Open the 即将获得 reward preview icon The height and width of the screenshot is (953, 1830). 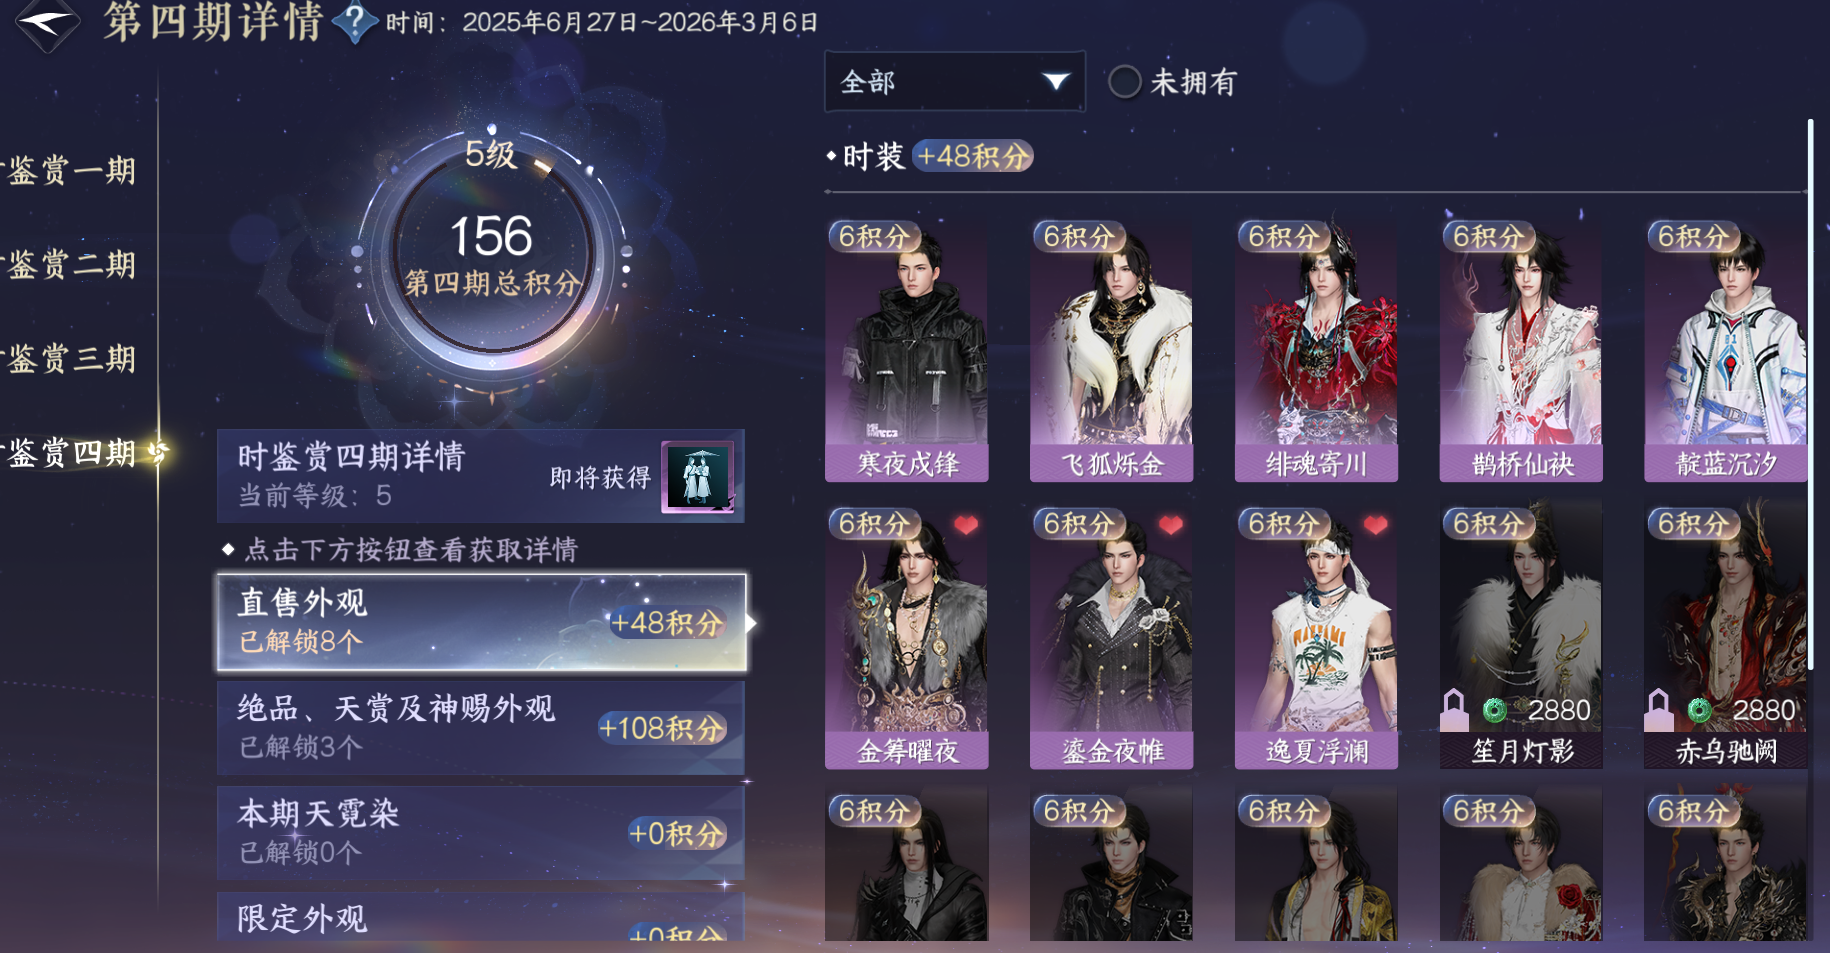(698, 477)
